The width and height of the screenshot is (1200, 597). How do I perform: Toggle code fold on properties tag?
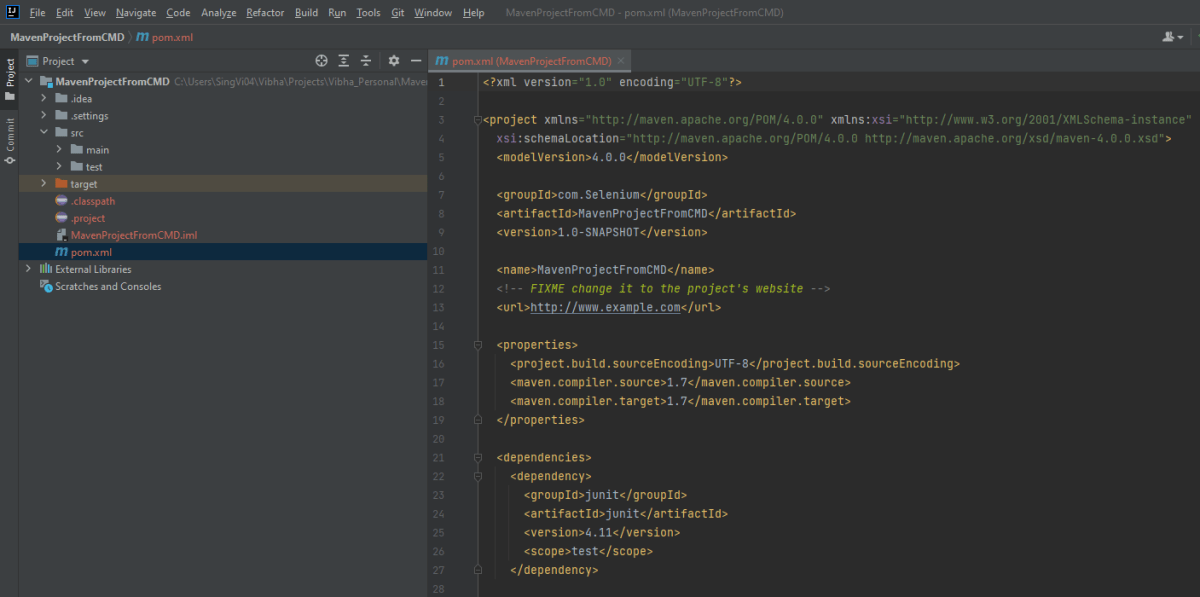(x=478, y=345)
